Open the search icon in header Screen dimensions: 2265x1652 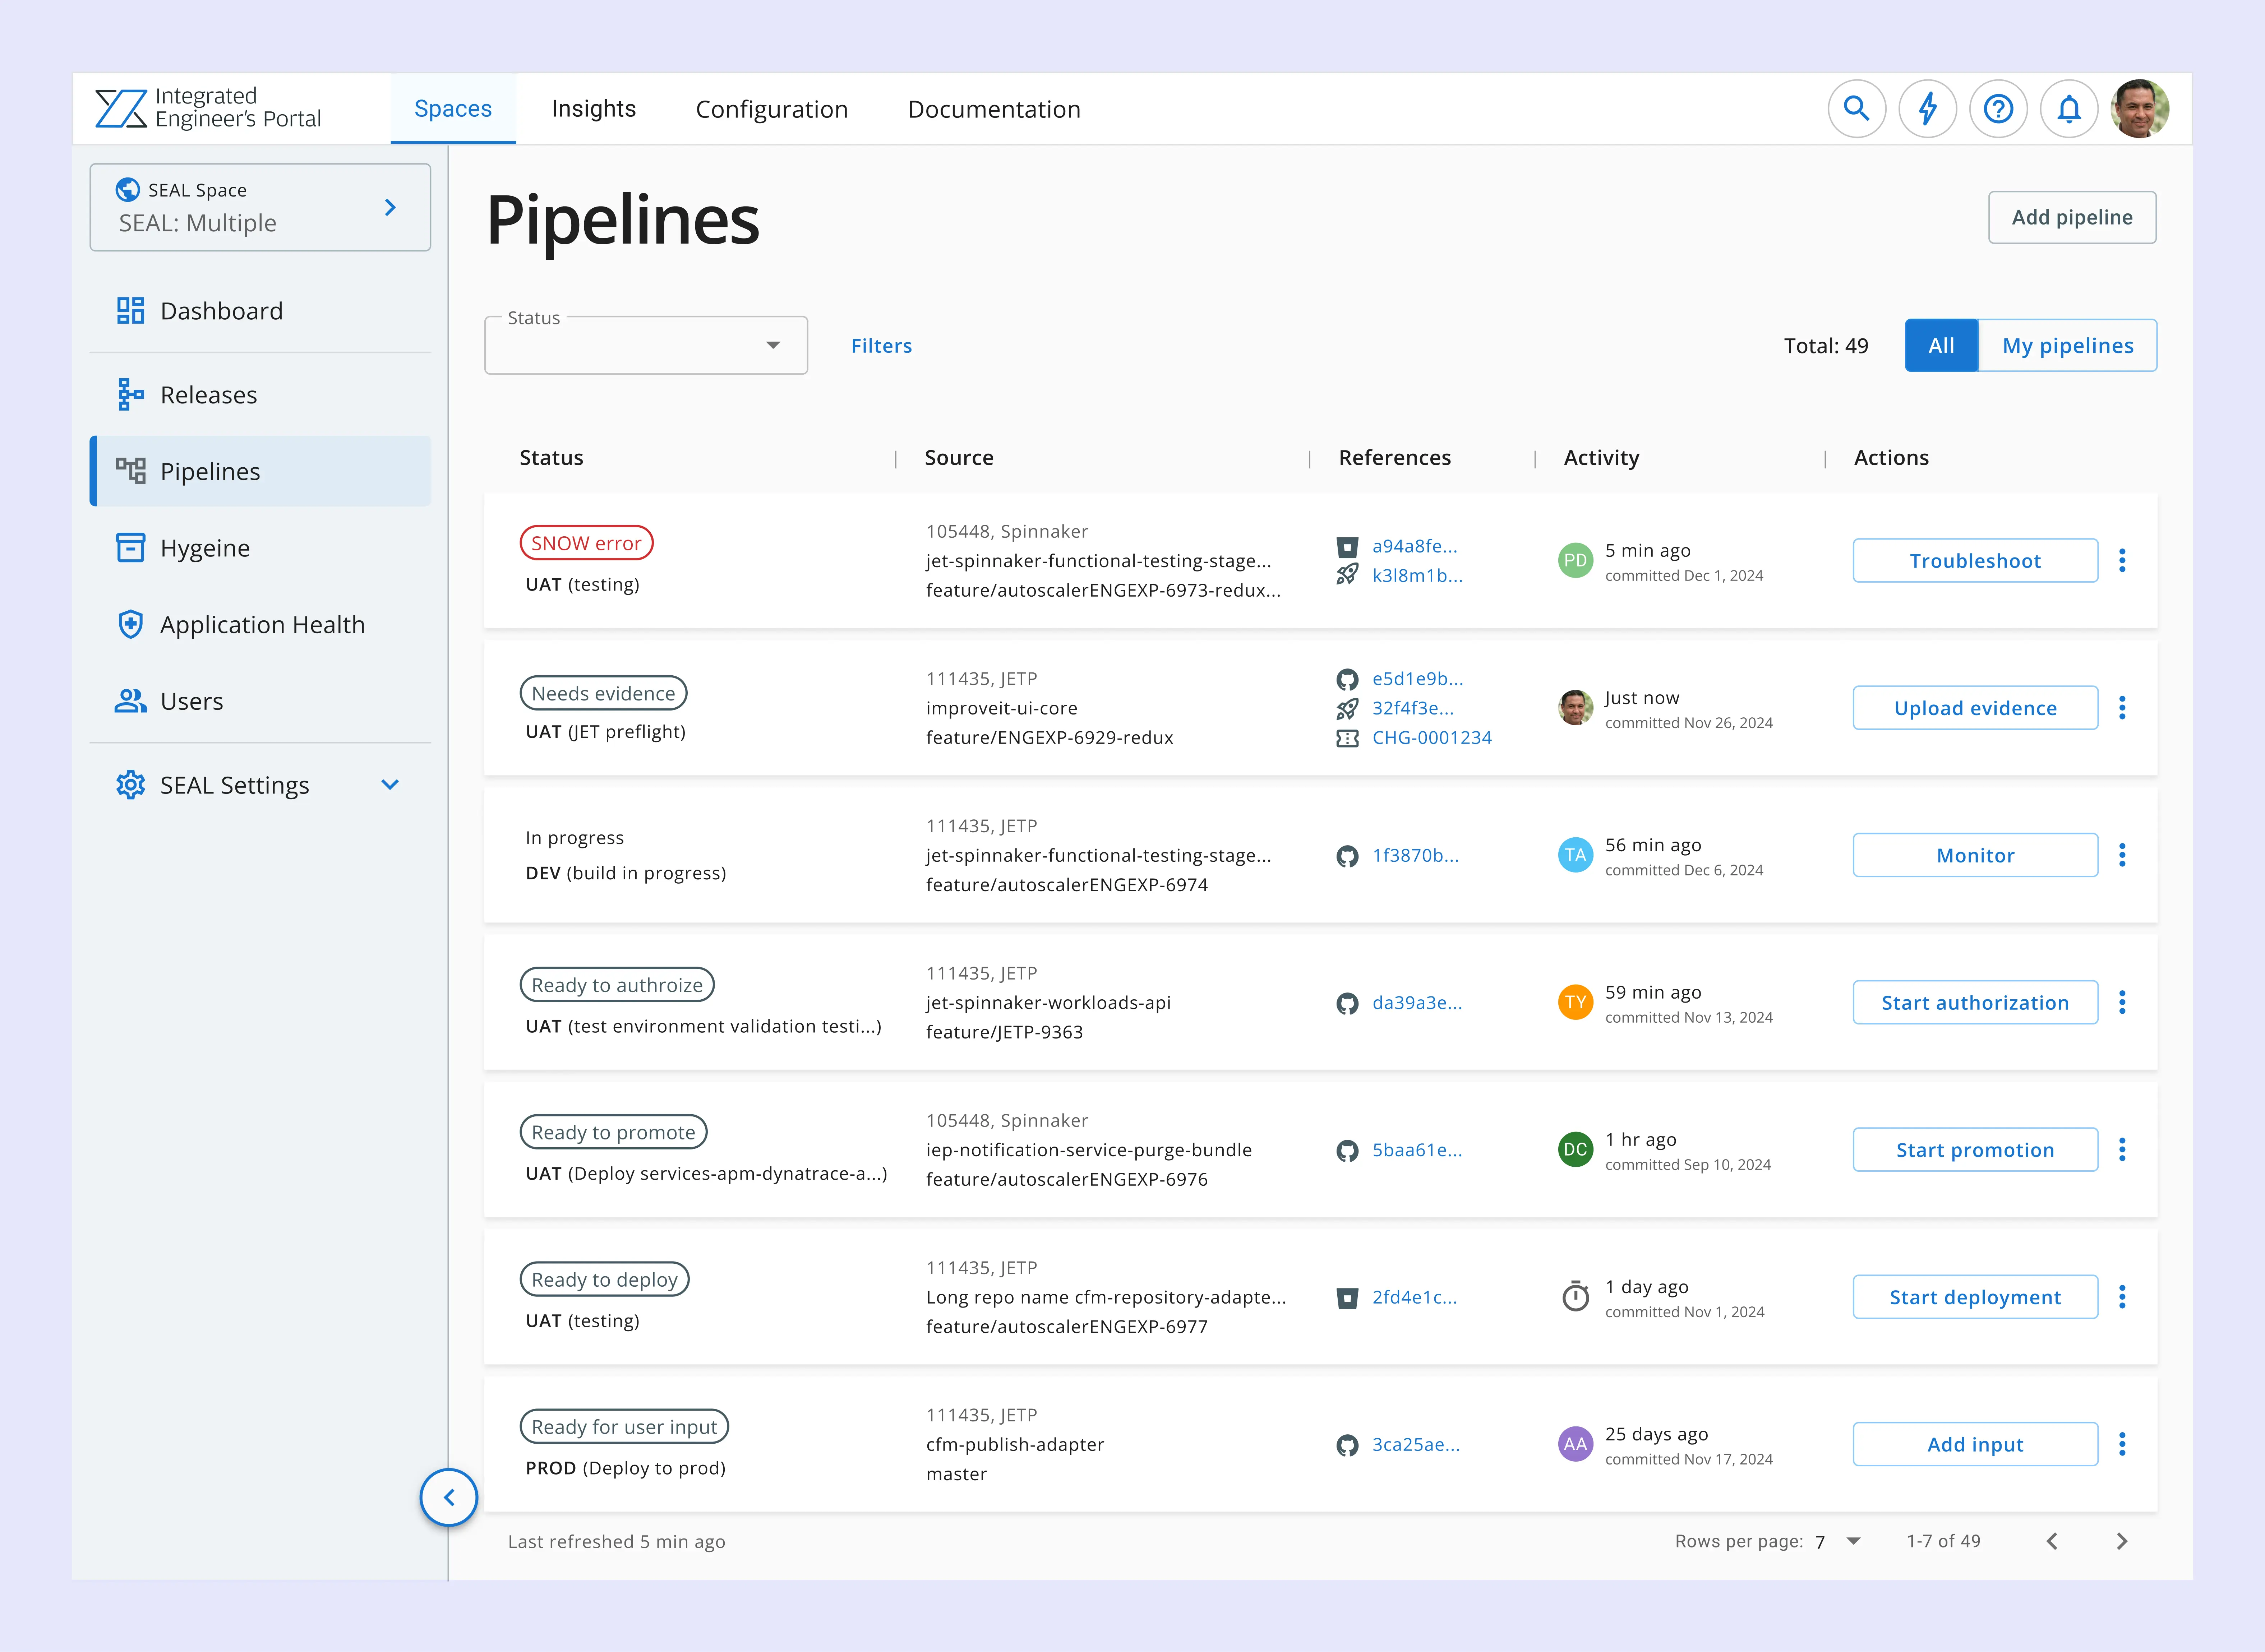click(x=1856, y=109)
